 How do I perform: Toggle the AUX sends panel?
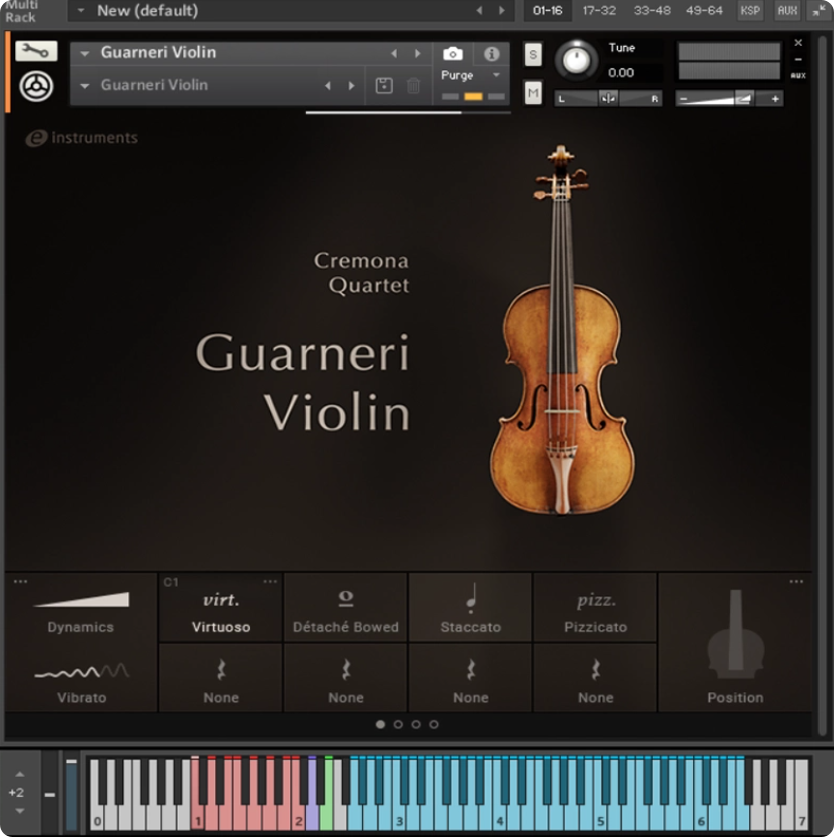pos(788,10)
